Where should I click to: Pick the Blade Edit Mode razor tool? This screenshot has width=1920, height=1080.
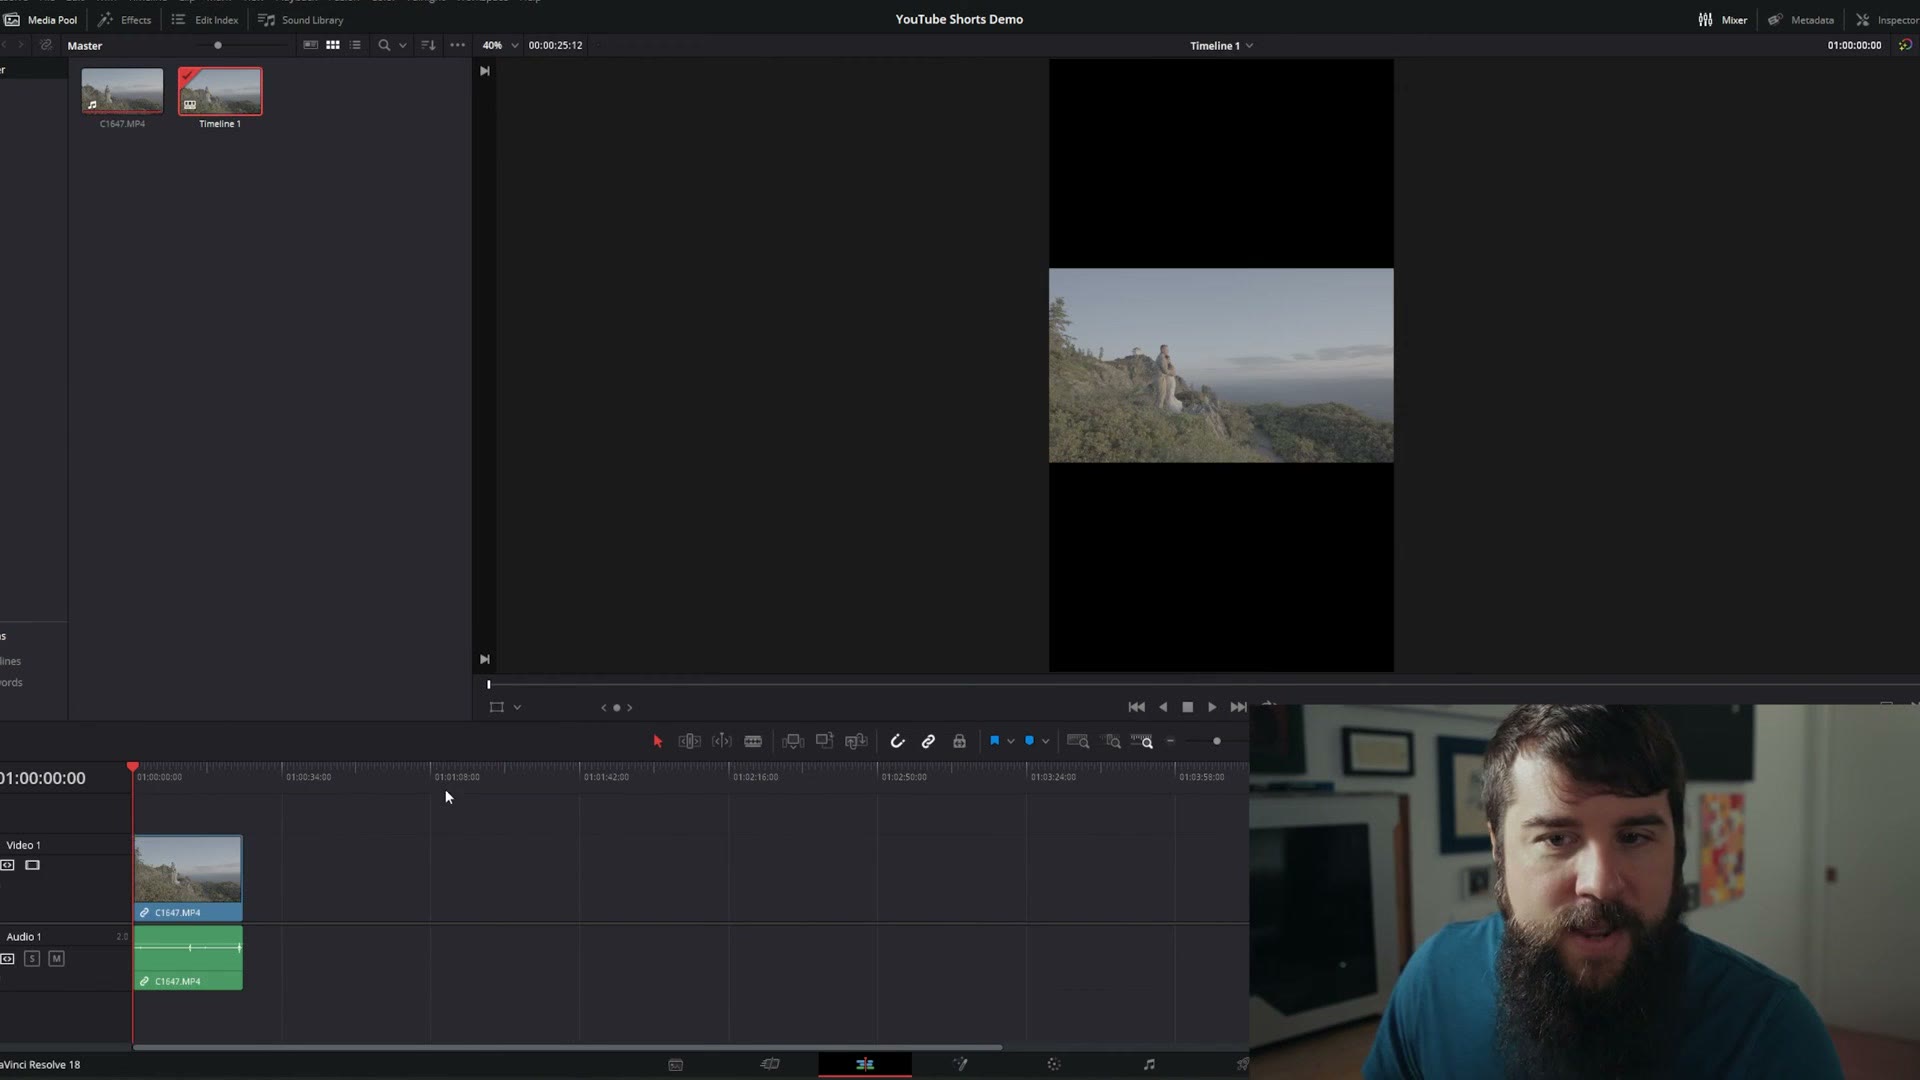point(753,741)
